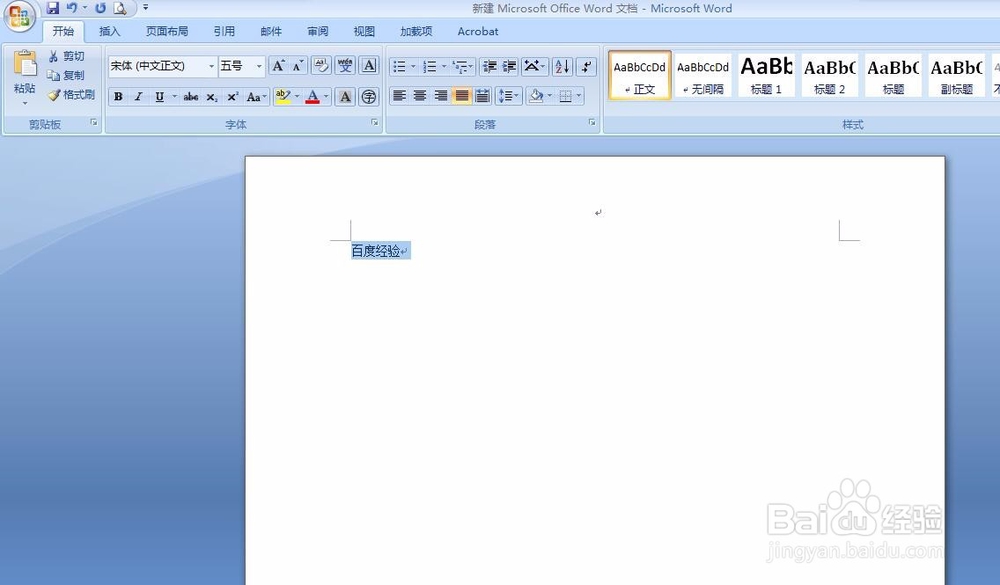Toggle underline formatting

click(159, 96)
